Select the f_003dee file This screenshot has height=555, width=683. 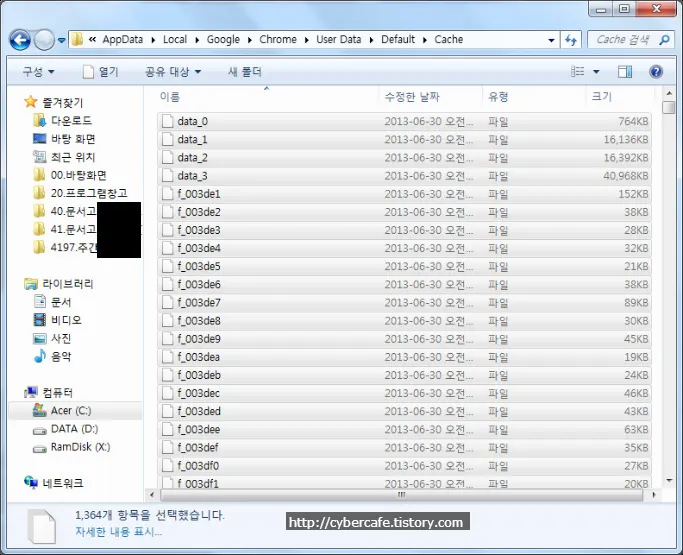404,430
